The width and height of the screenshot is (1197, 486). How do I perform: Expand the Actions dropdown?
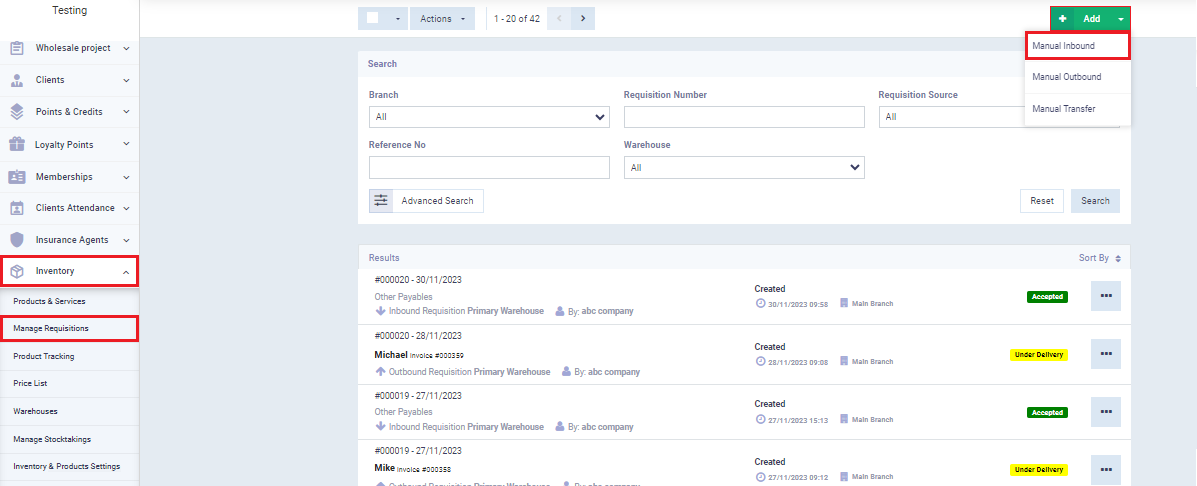[x=441, y=18]
